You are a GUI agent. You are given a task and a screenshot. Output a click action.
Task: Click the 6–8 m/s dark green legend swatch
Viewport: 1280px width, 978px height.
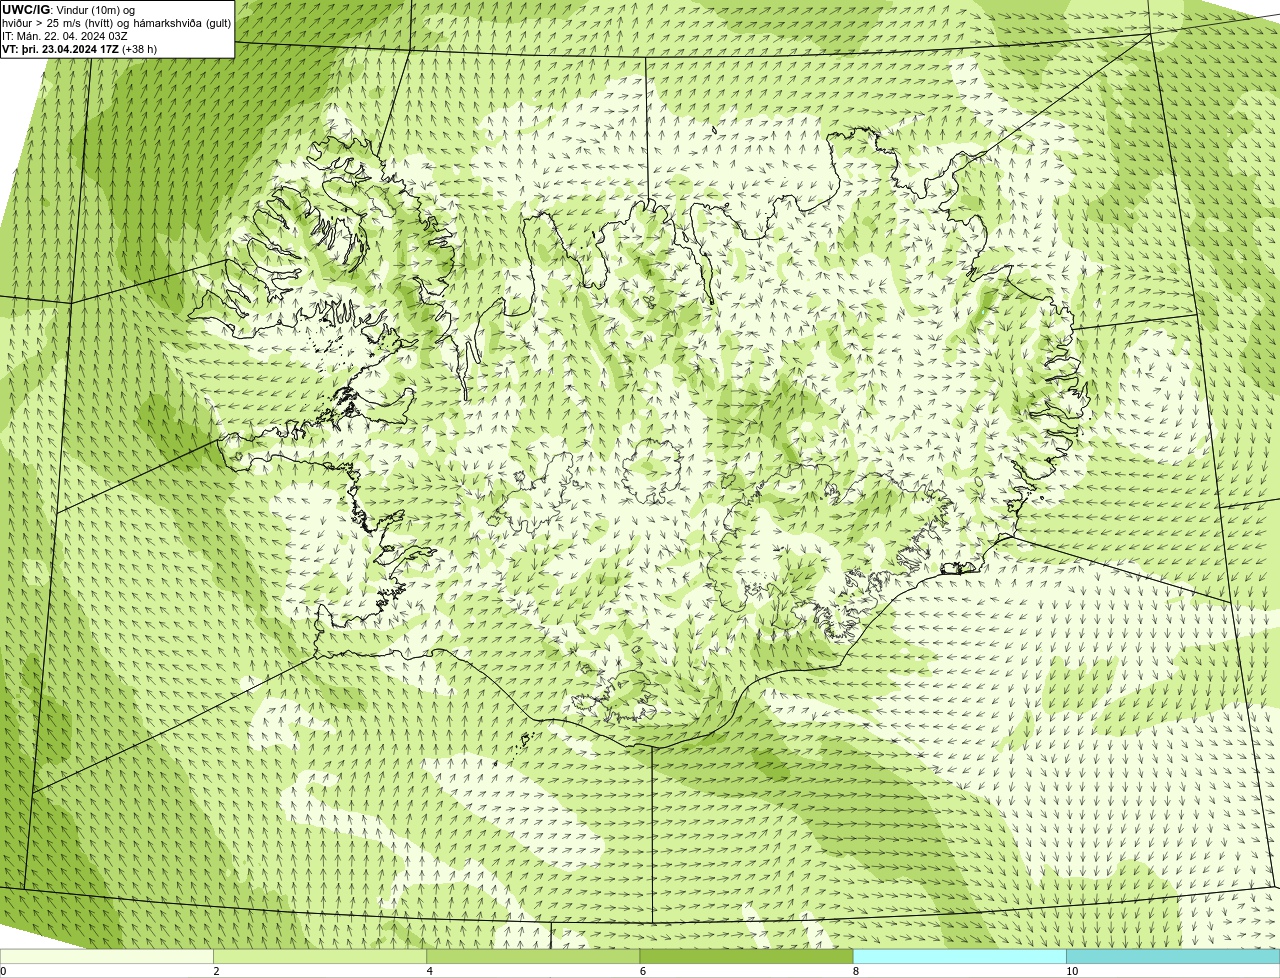click(746, 956)
